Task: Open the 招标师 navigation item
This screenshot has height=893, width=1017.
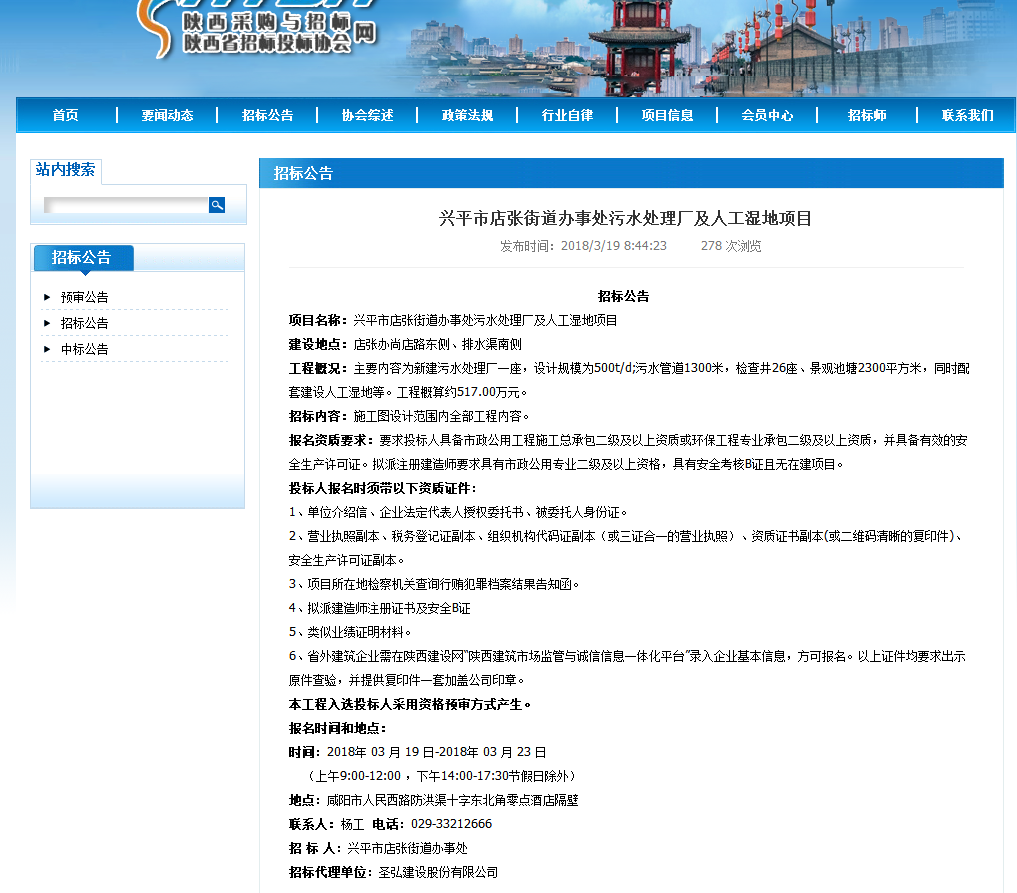Action: 867,115
